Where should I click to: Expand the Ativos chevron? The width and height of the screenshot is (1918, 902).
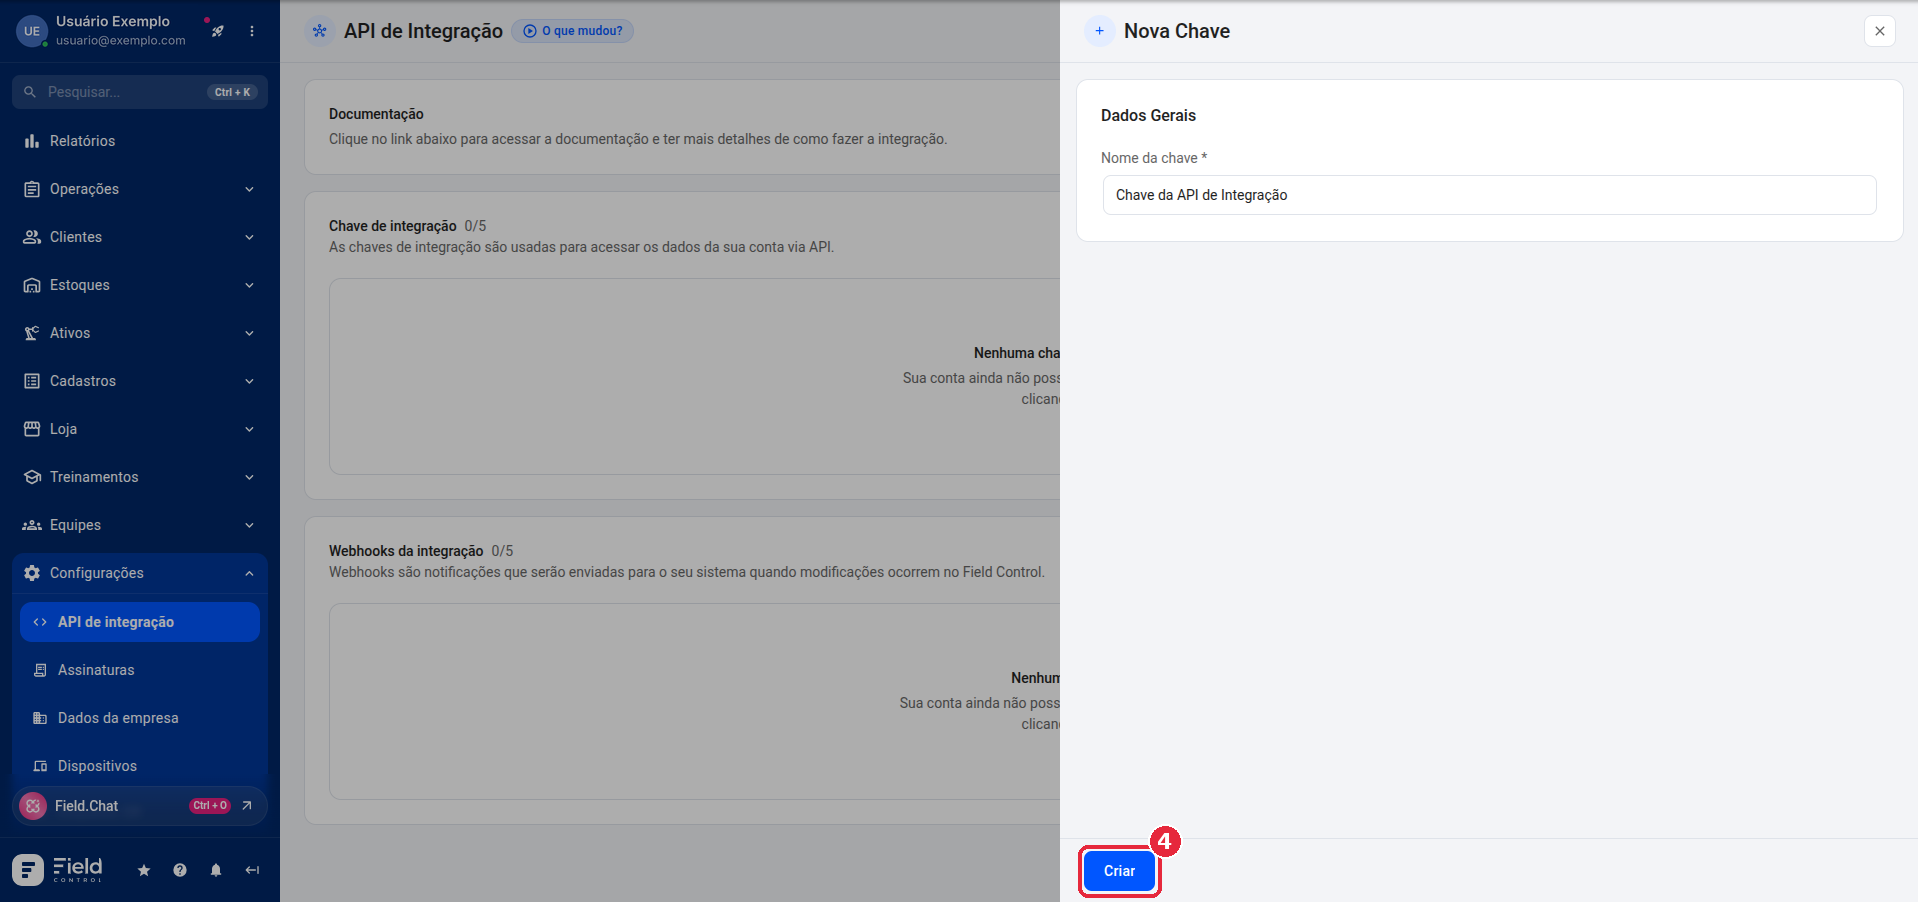(249, 333)
